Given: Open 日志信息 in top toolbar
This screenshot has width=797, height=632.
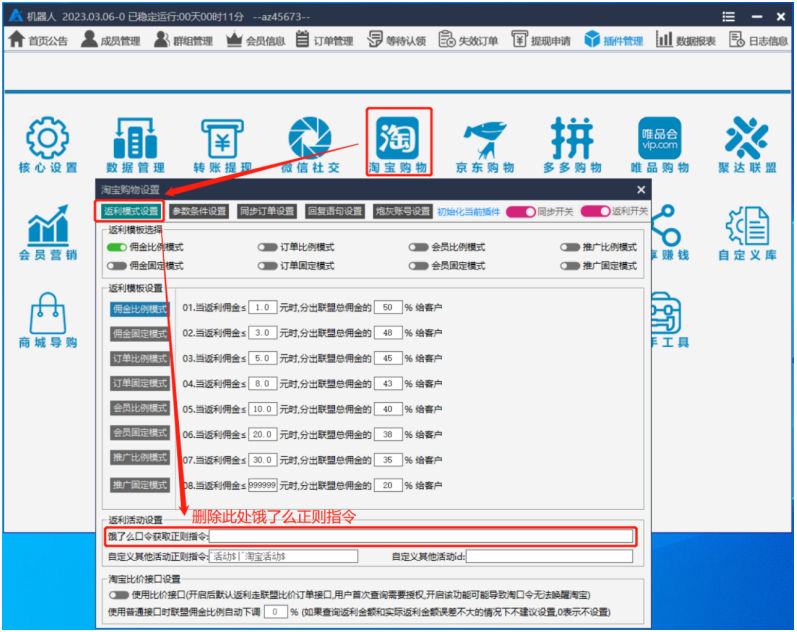Looking at the screenshot, I should (758, 40).
